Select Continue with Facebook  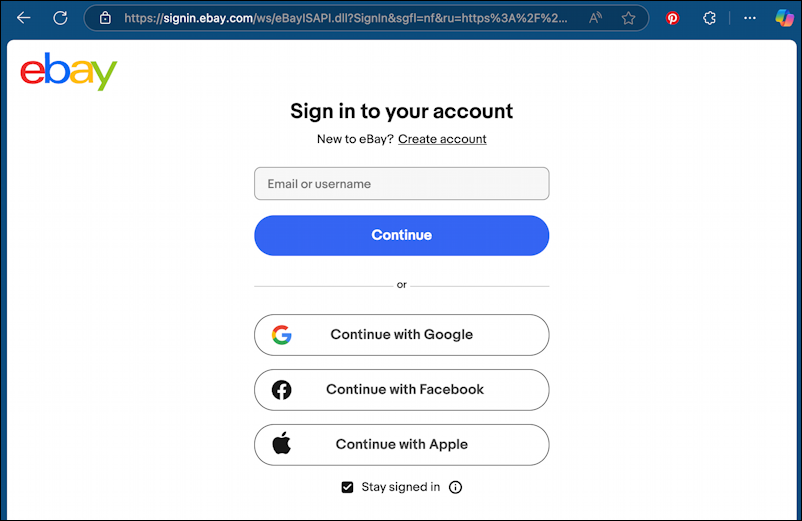pos(401,390)
